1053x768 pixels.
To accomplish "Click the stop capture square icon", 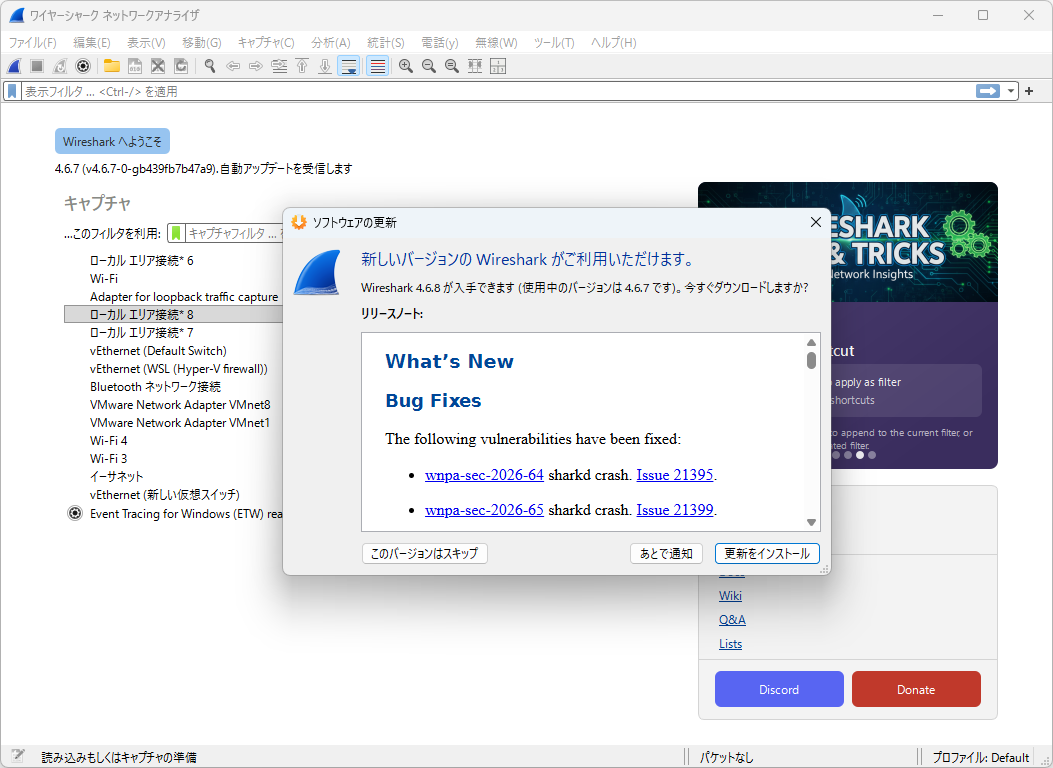I will [37, 66].
